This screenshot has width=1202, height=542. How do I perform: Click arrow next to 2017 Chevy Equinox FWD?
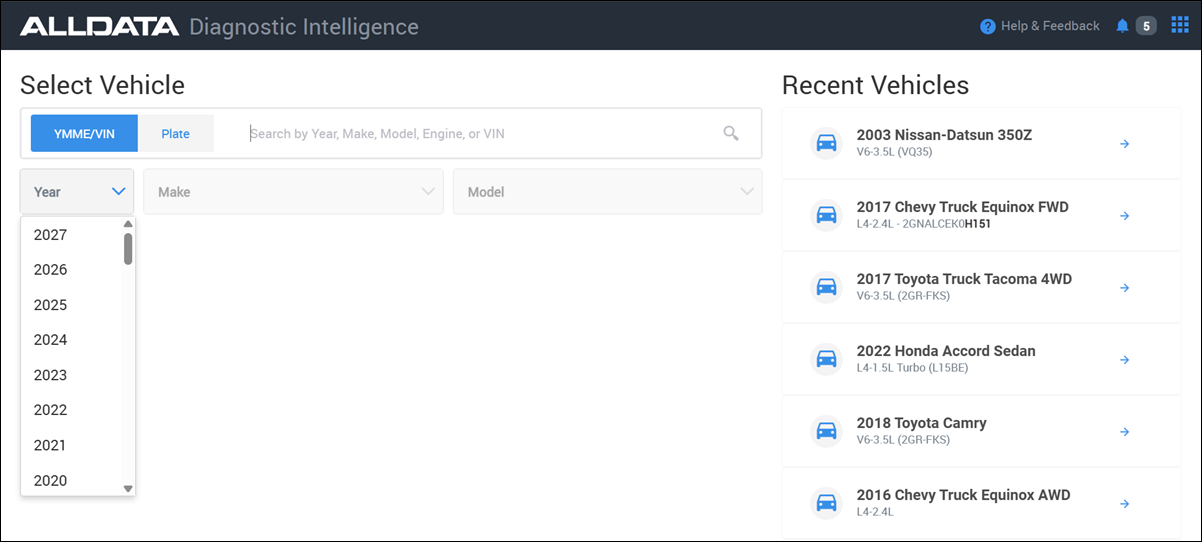(x=1124, y=216)
